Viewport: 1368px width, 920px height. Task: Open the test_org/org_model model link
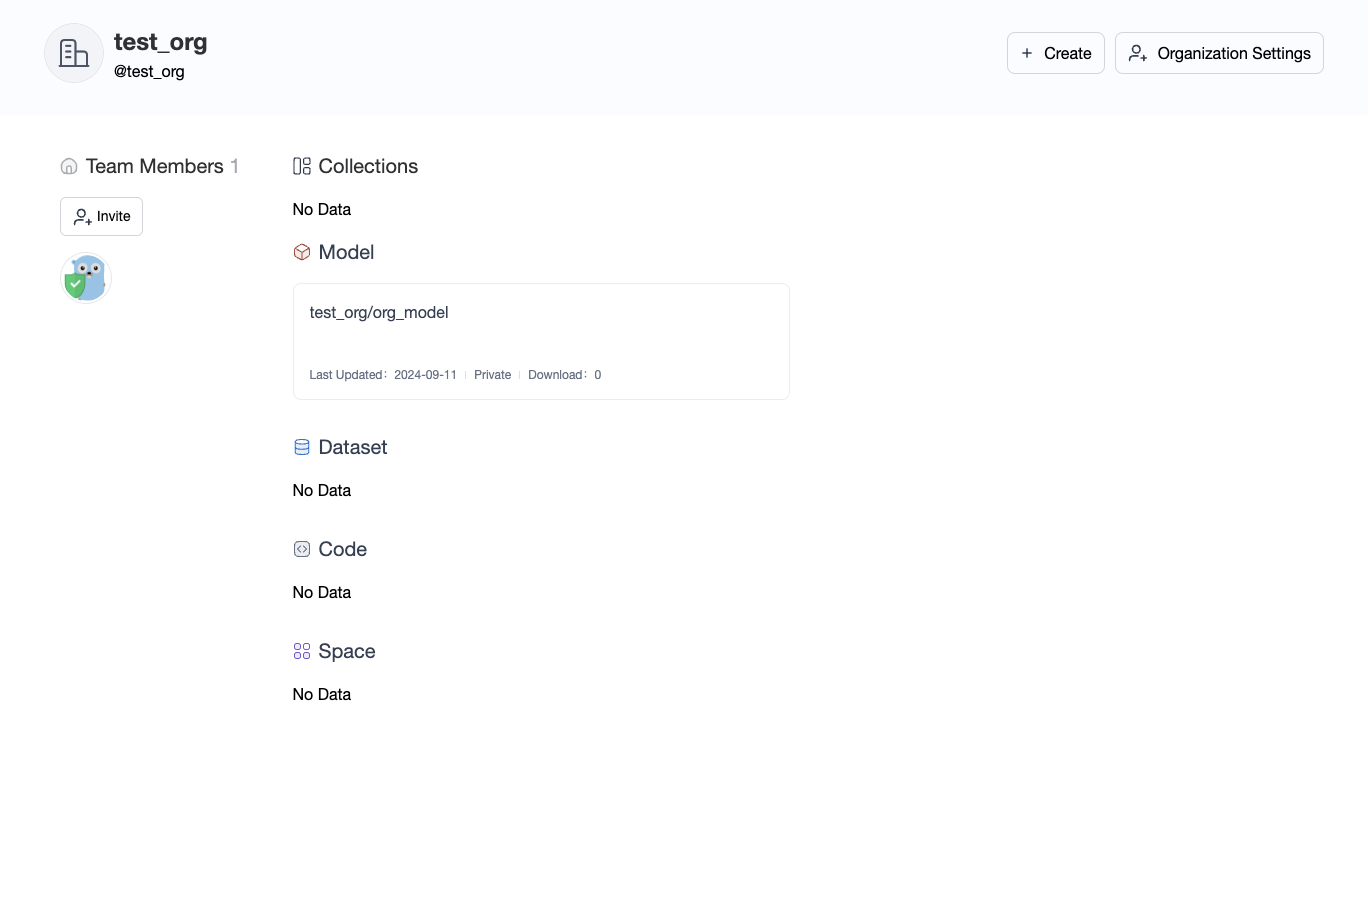[379, 312]
